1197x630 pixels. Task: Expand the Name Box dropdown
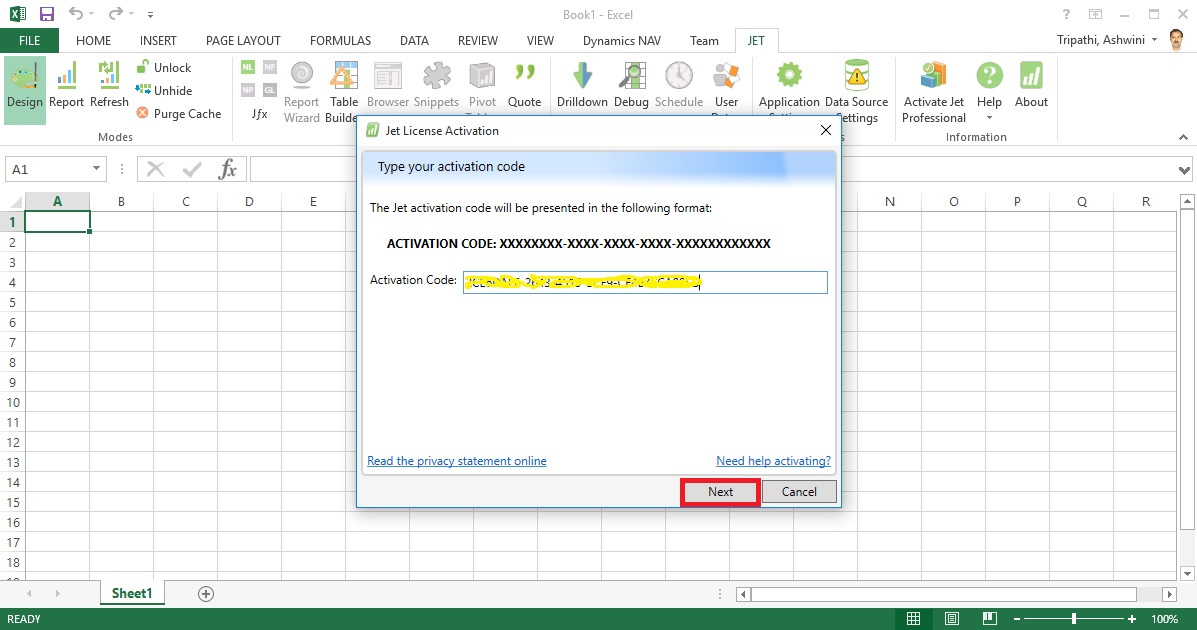coord(96,170)
